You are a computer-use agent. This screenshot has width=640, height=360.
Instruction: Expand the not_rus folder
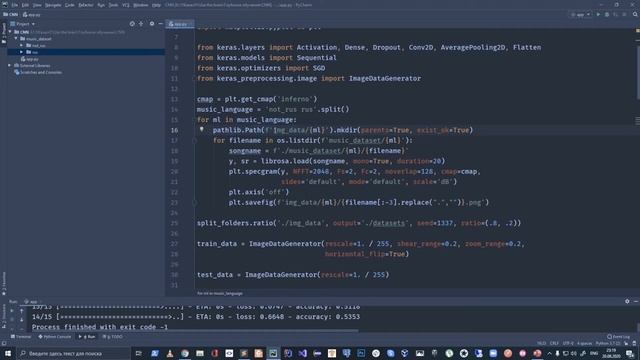(22, 45)
